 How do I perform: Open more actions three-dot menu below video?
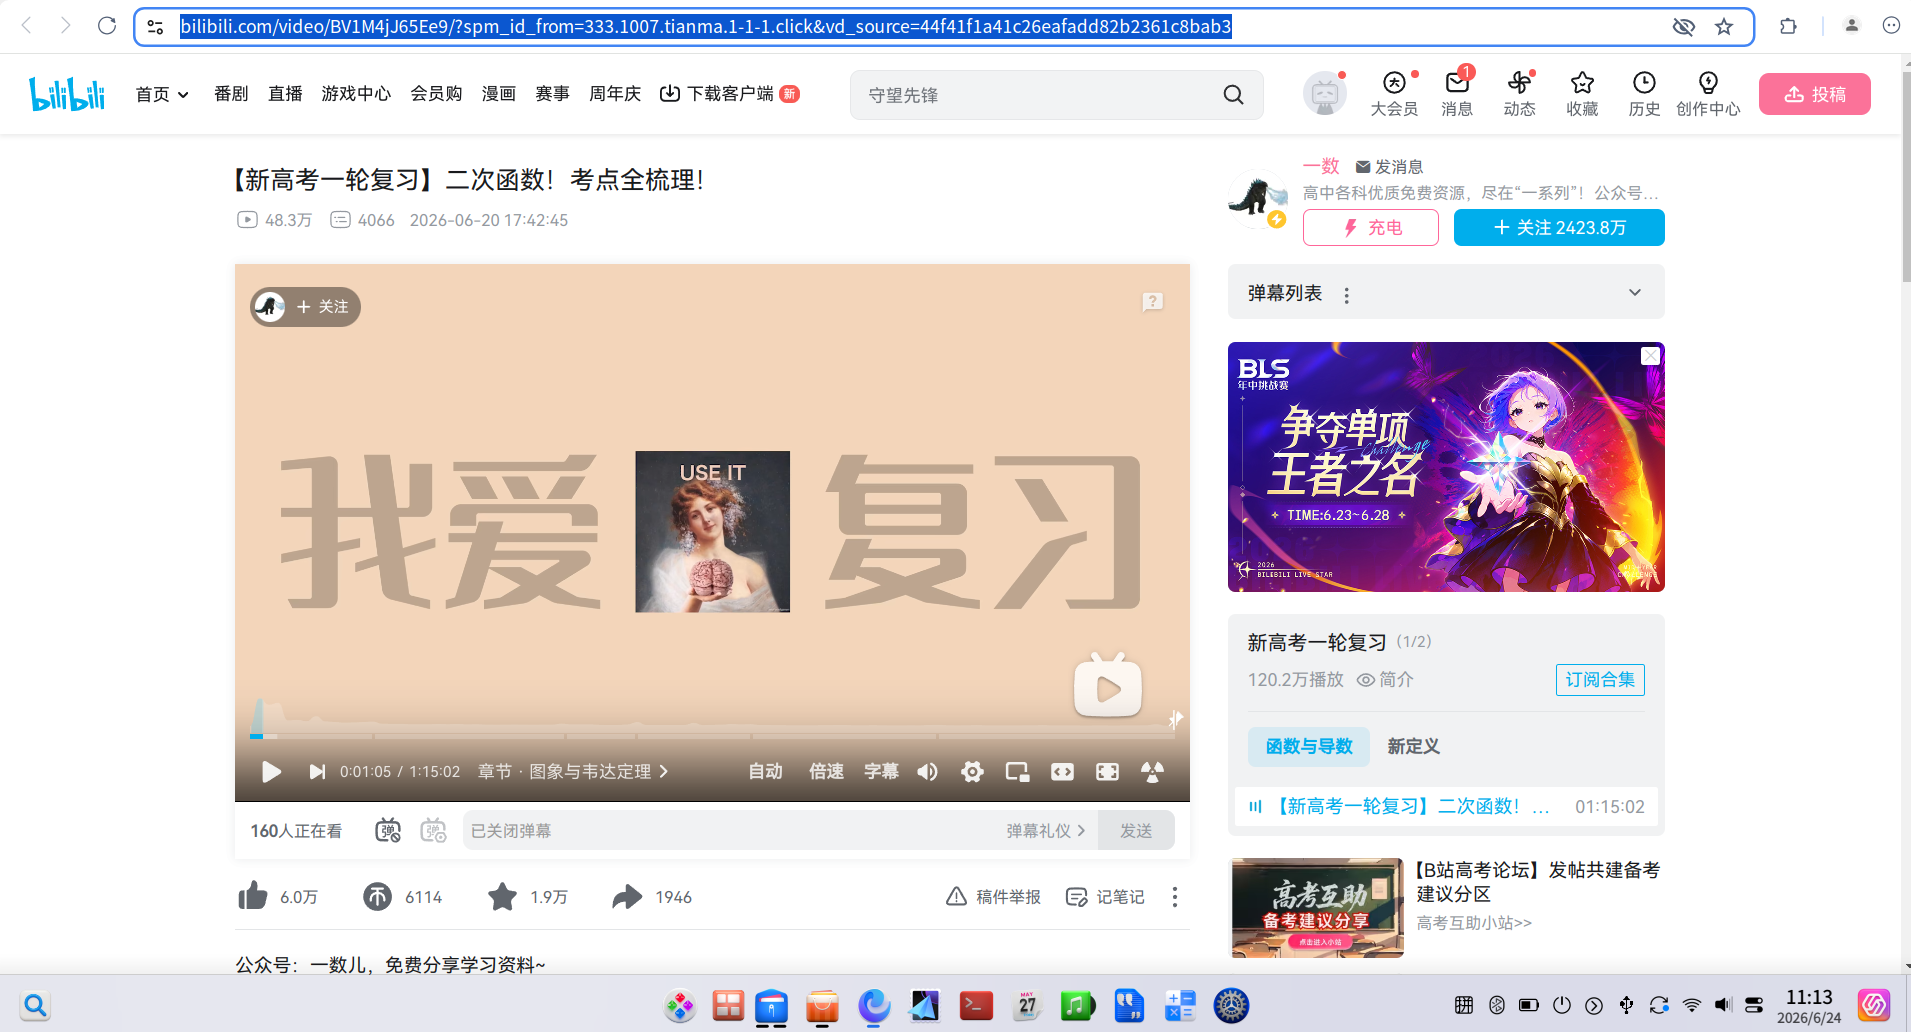click(x=1175, y=897)
